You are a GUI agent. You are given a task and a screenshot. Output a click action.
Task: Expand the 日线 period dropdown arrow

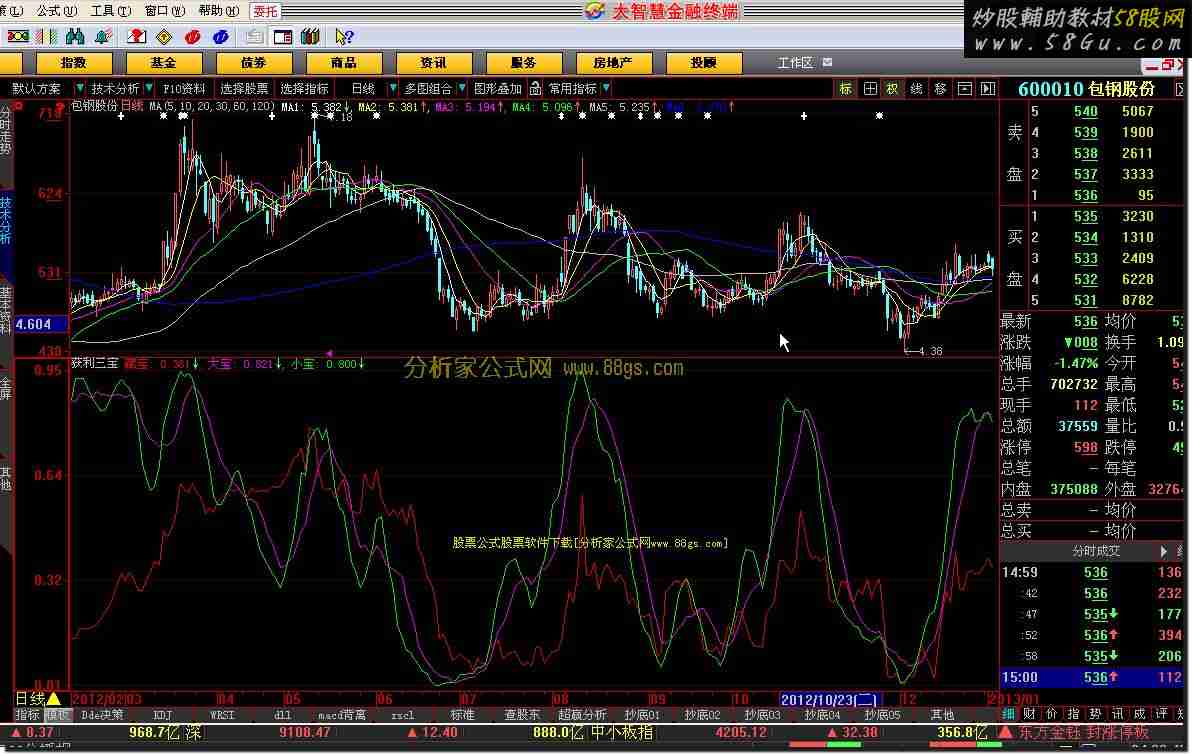point(392,88)
